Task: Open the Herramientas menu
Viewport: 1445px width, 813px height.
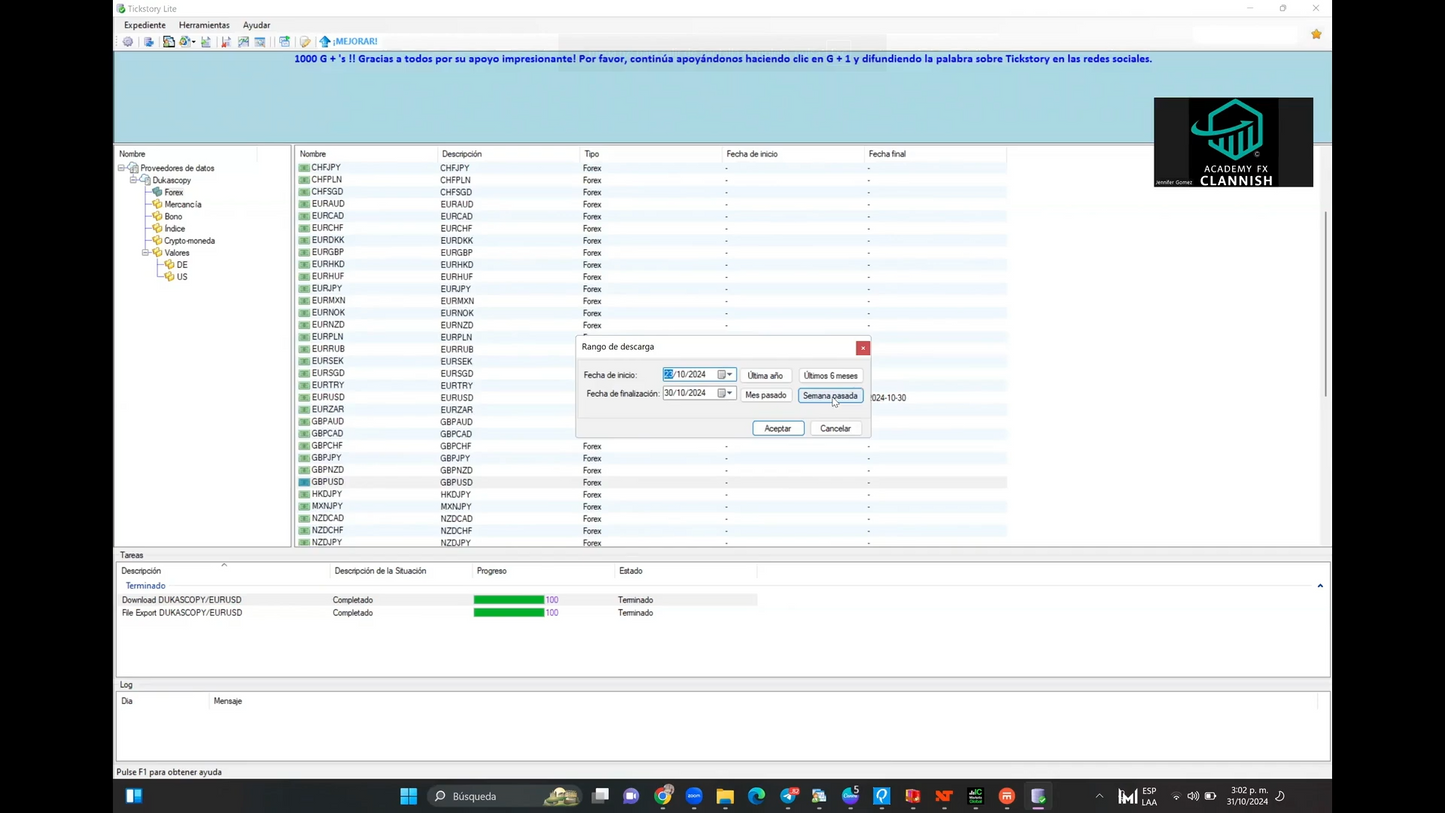Action: (204, 25)
